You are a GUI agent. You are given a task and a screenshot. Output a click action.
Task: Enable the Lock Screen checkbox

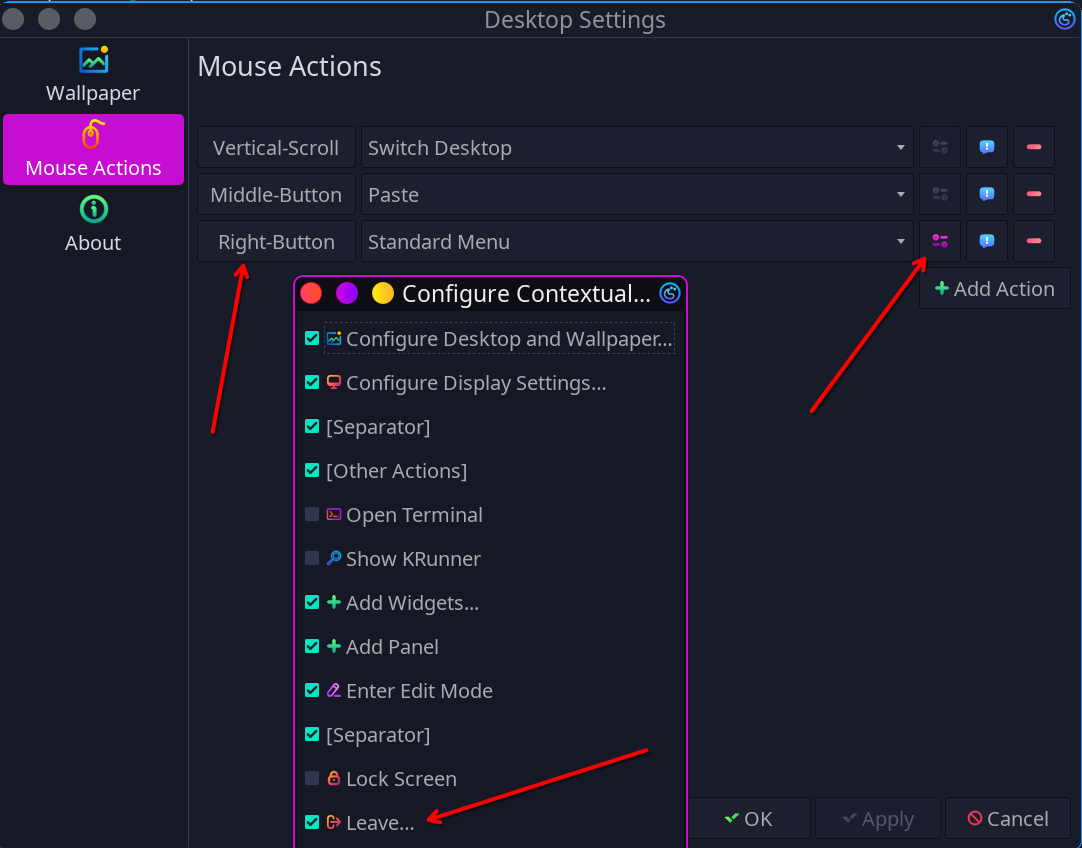pyautogui.click(x=312, y=778)
